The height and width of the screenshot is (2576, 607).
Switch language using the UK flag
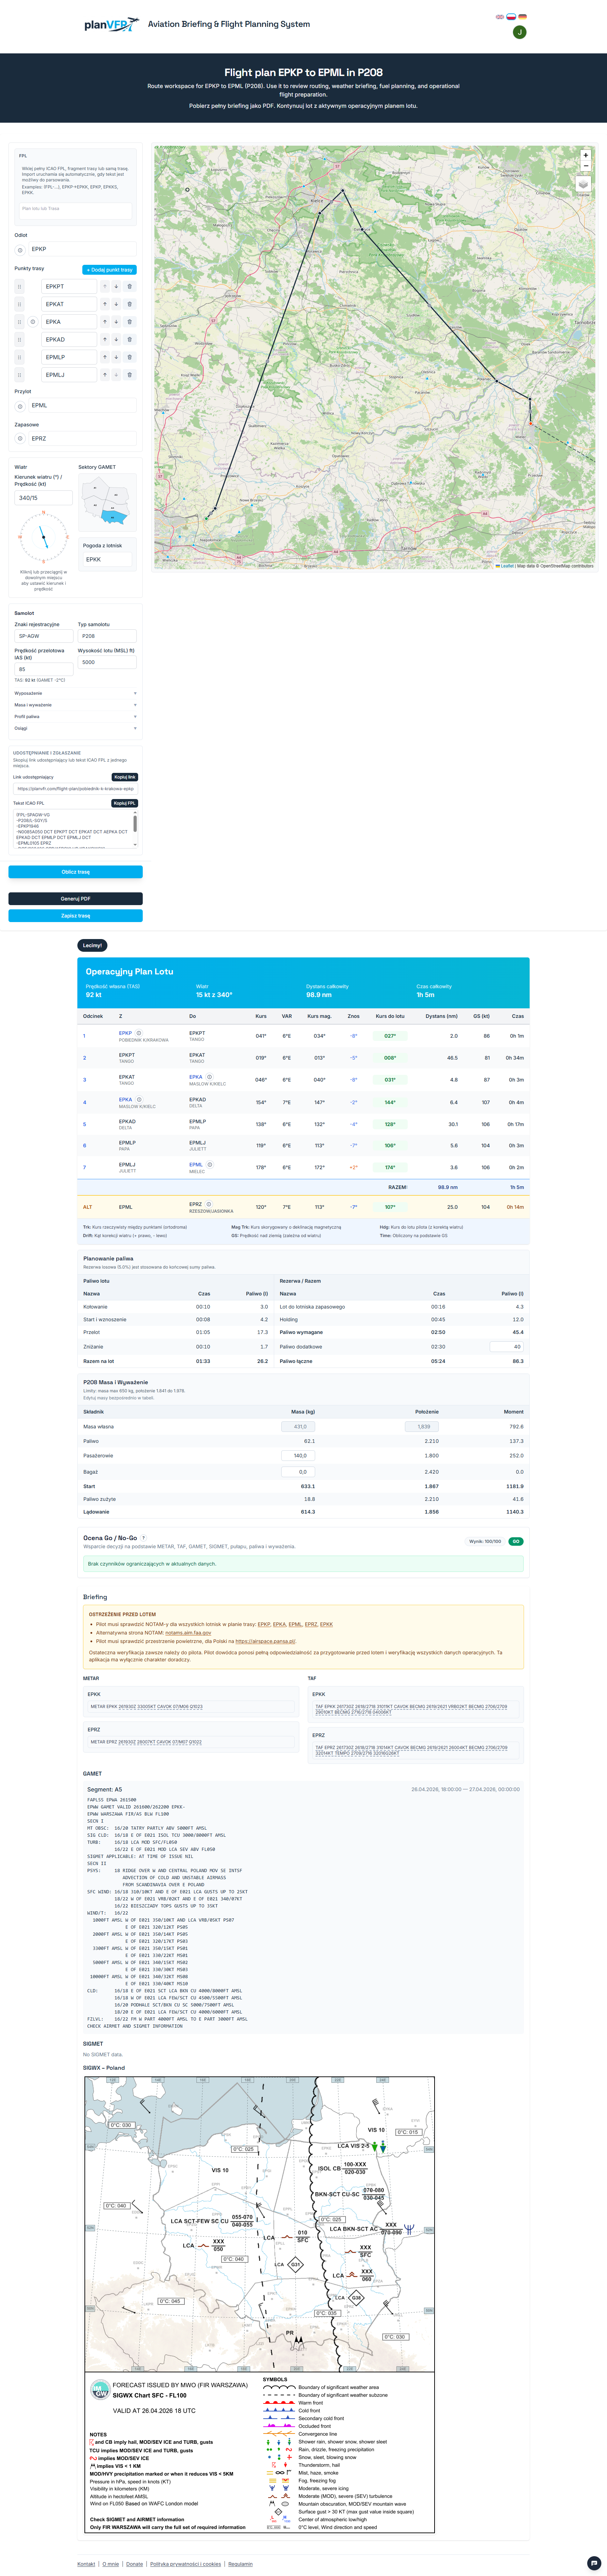tap(500, 17)
